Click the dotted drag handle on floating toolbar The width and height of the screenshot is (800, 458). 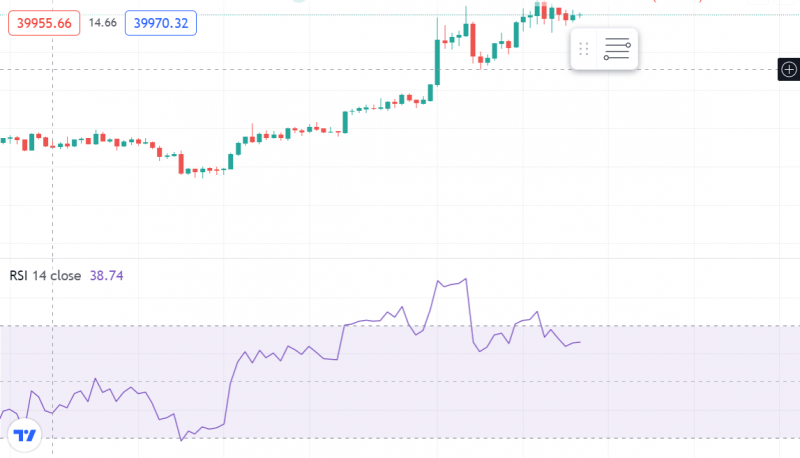click(584, 49)
